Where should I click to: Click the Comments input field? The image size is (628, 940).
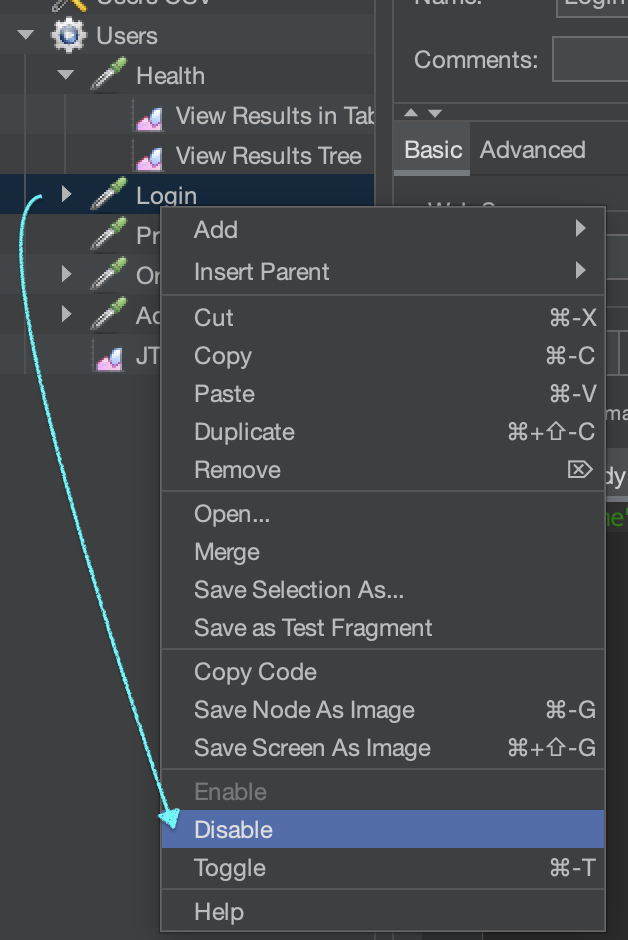click(590, 60)
